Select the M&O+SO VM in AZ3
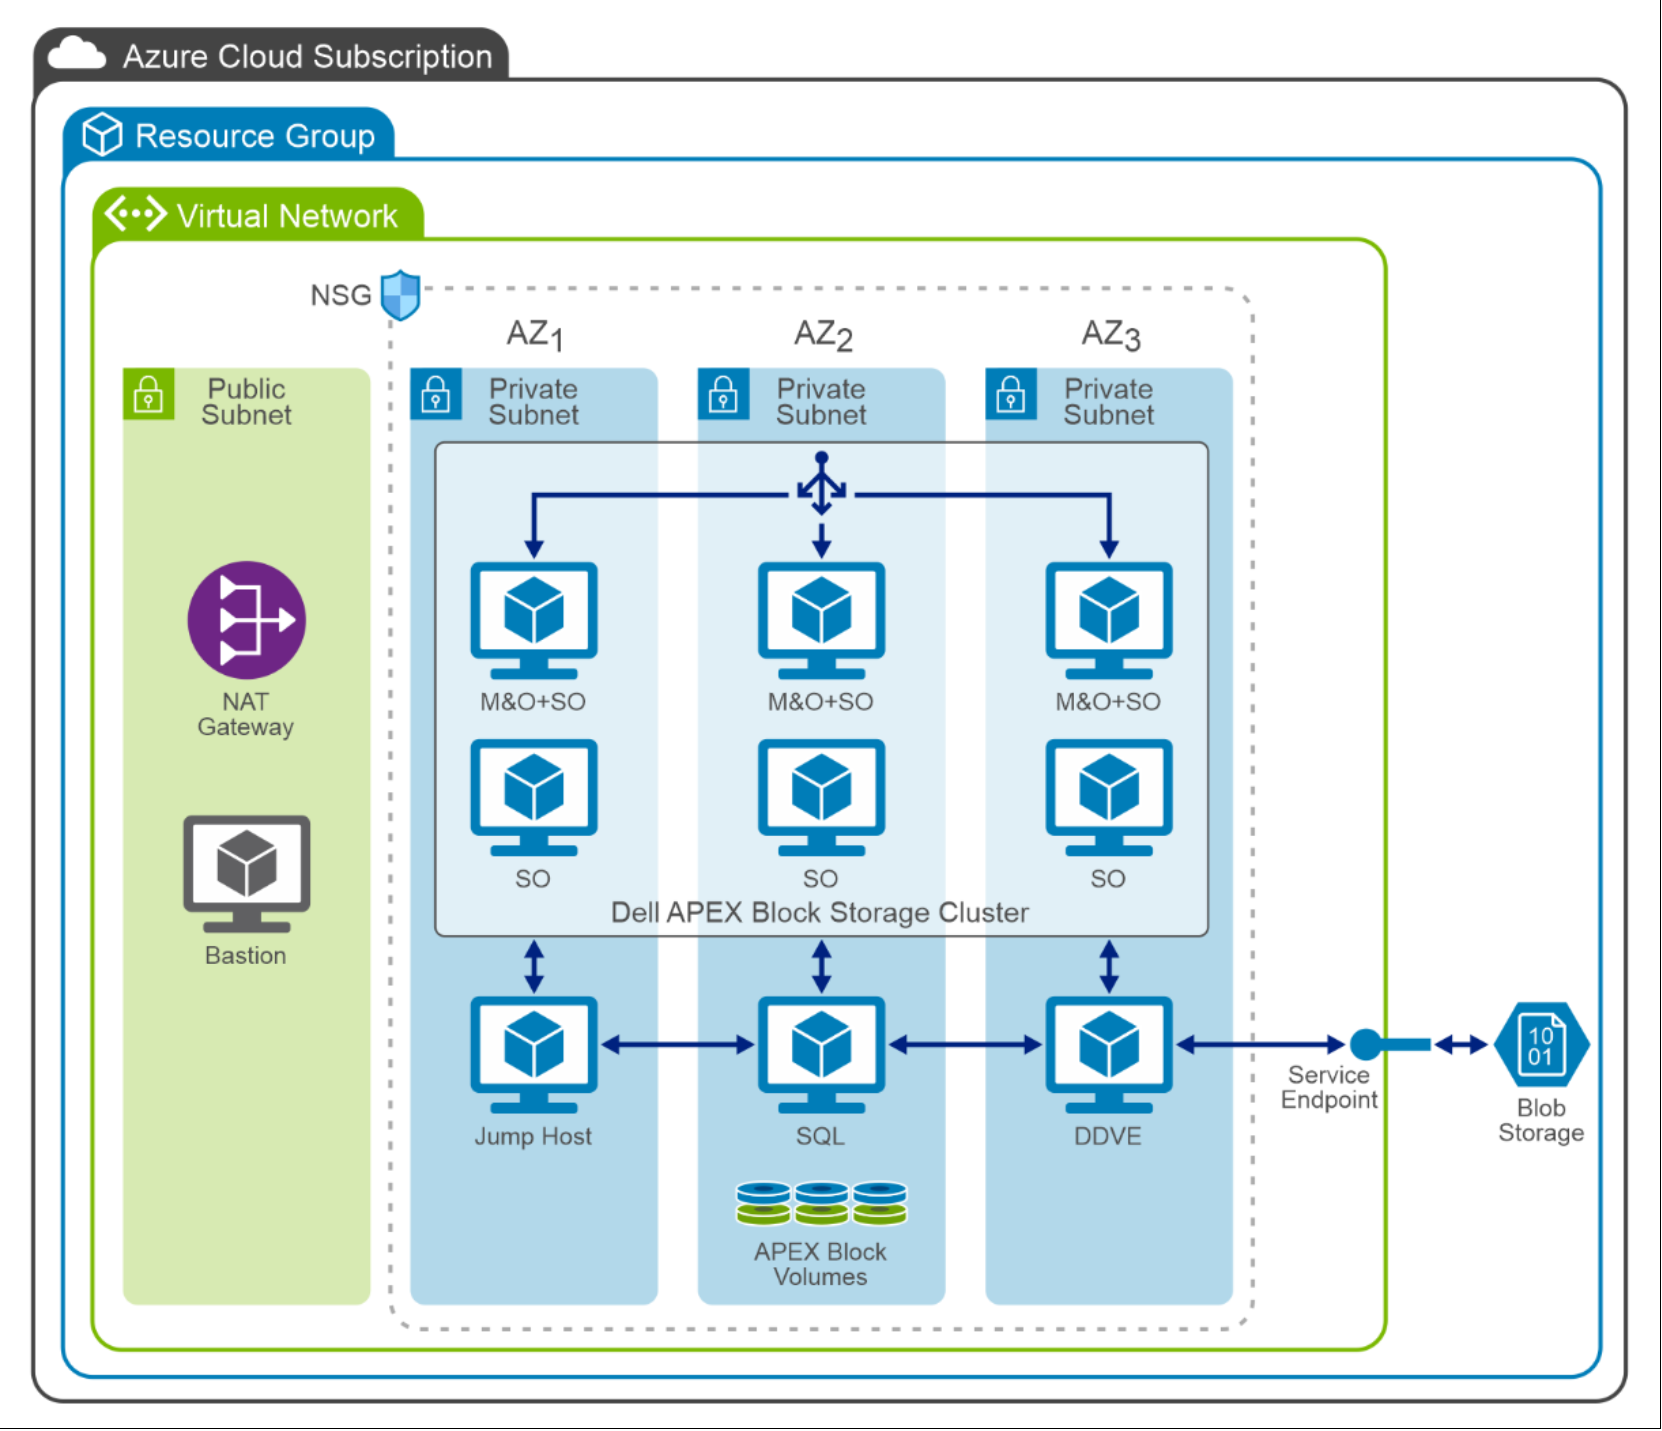 (1109, 620)
